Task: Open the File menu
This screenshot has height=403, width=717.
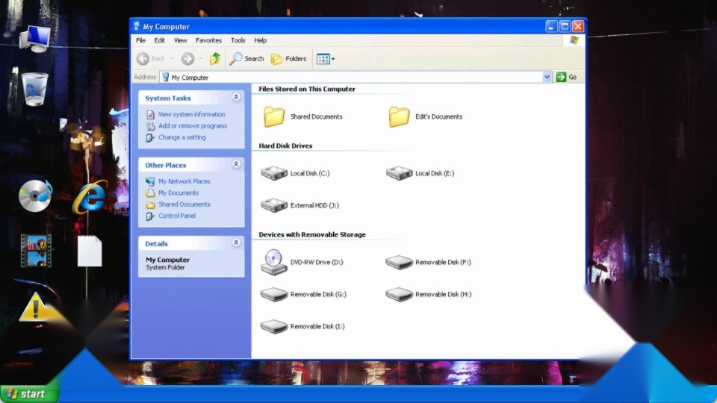Action: (x=141, y=40)
